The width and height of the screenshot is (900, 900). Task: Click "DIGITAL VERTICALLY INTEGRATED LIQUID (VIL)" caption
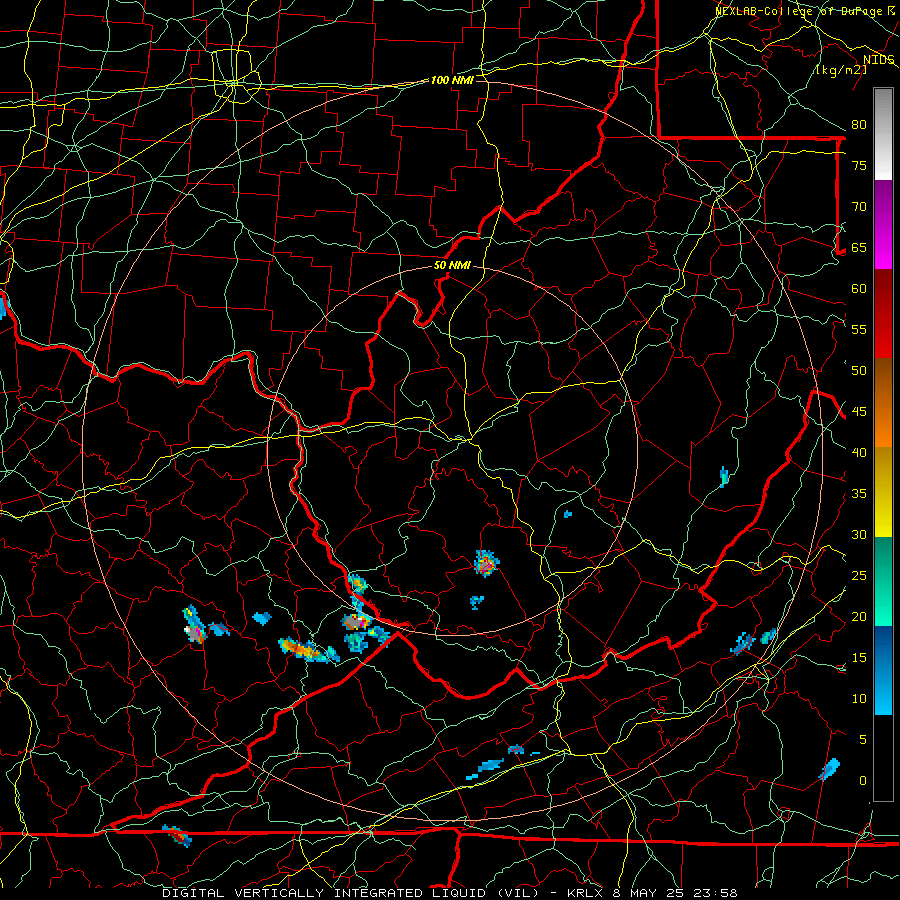(x=351, y=893)
